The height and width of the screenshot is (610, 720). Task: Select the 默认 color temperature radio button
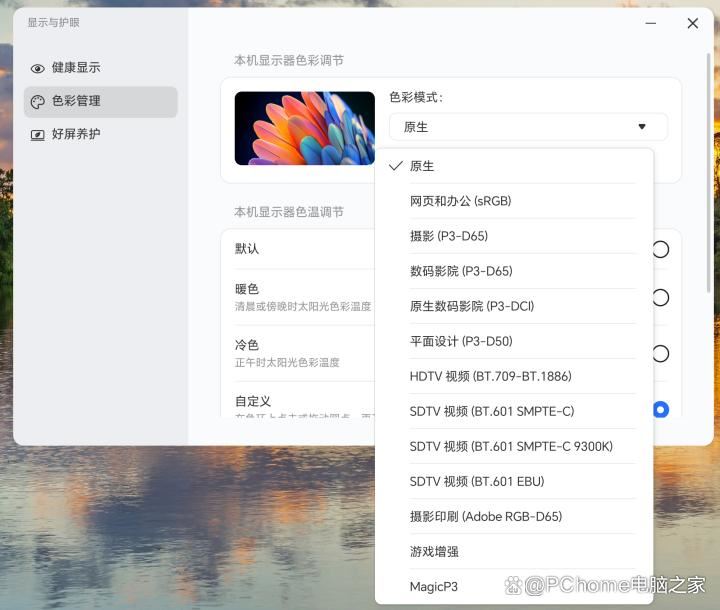(x=660, y=249)
